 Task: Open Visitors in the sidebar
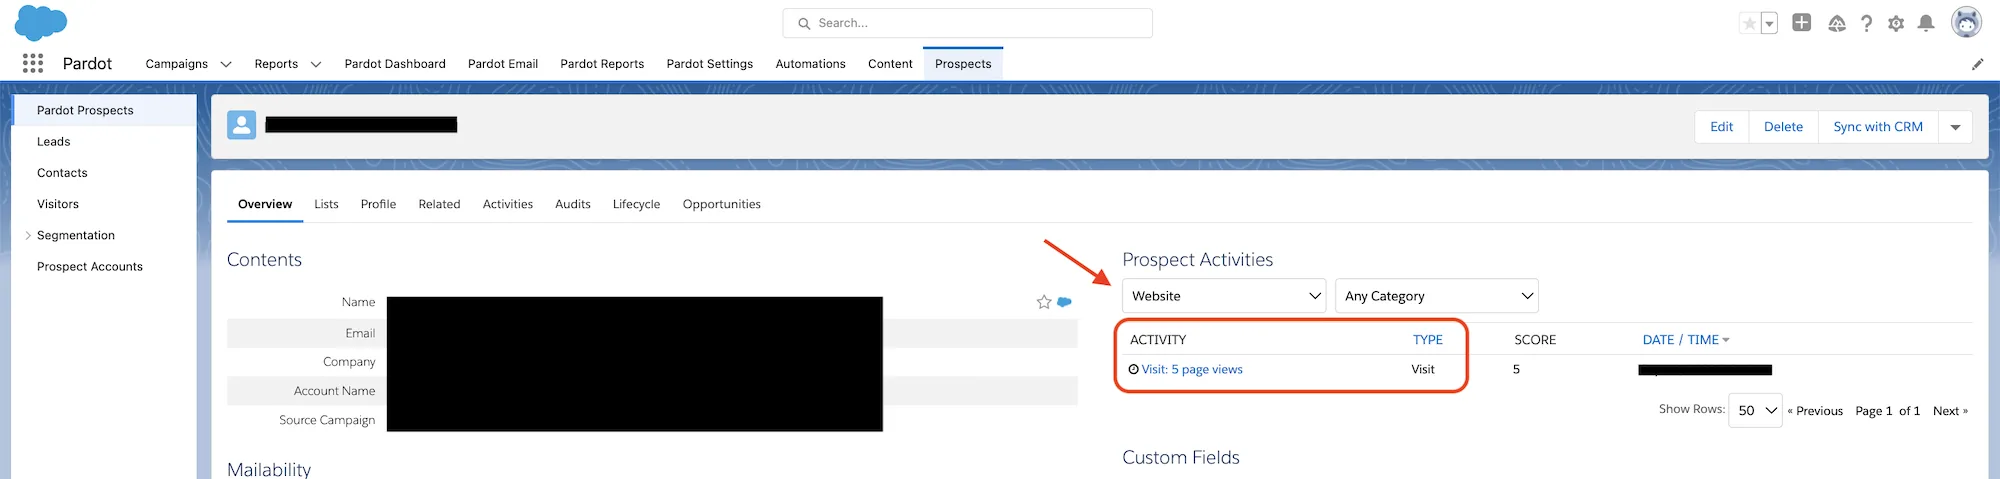click(58, 204)
